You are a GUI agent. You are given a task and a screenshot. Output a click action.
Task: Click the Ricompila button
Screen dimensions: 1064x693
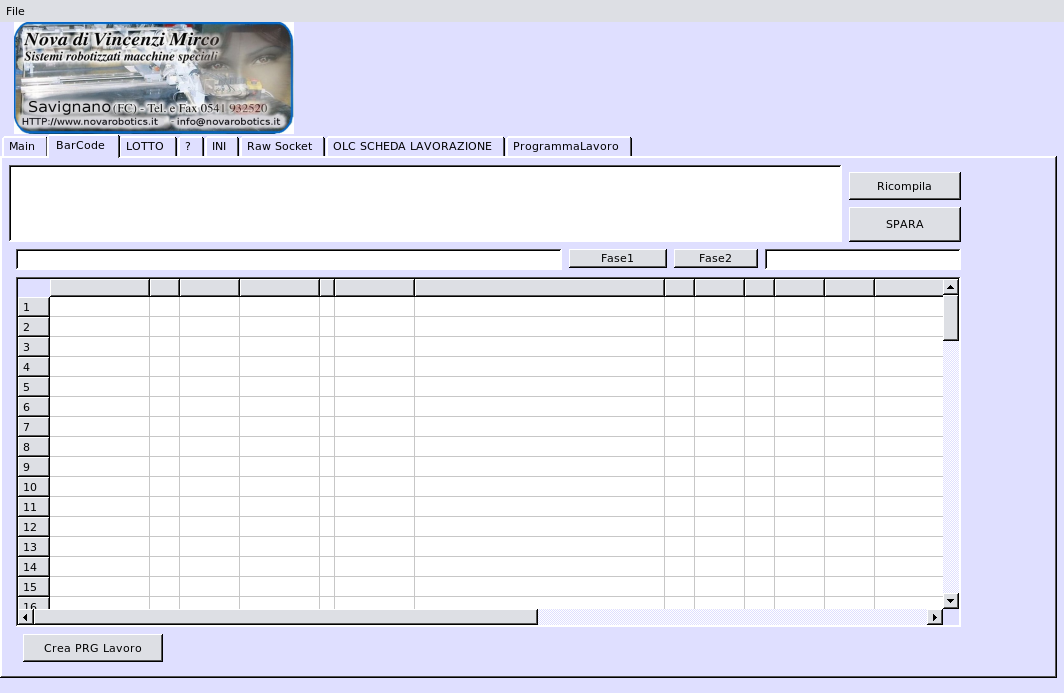click(904, 186)
